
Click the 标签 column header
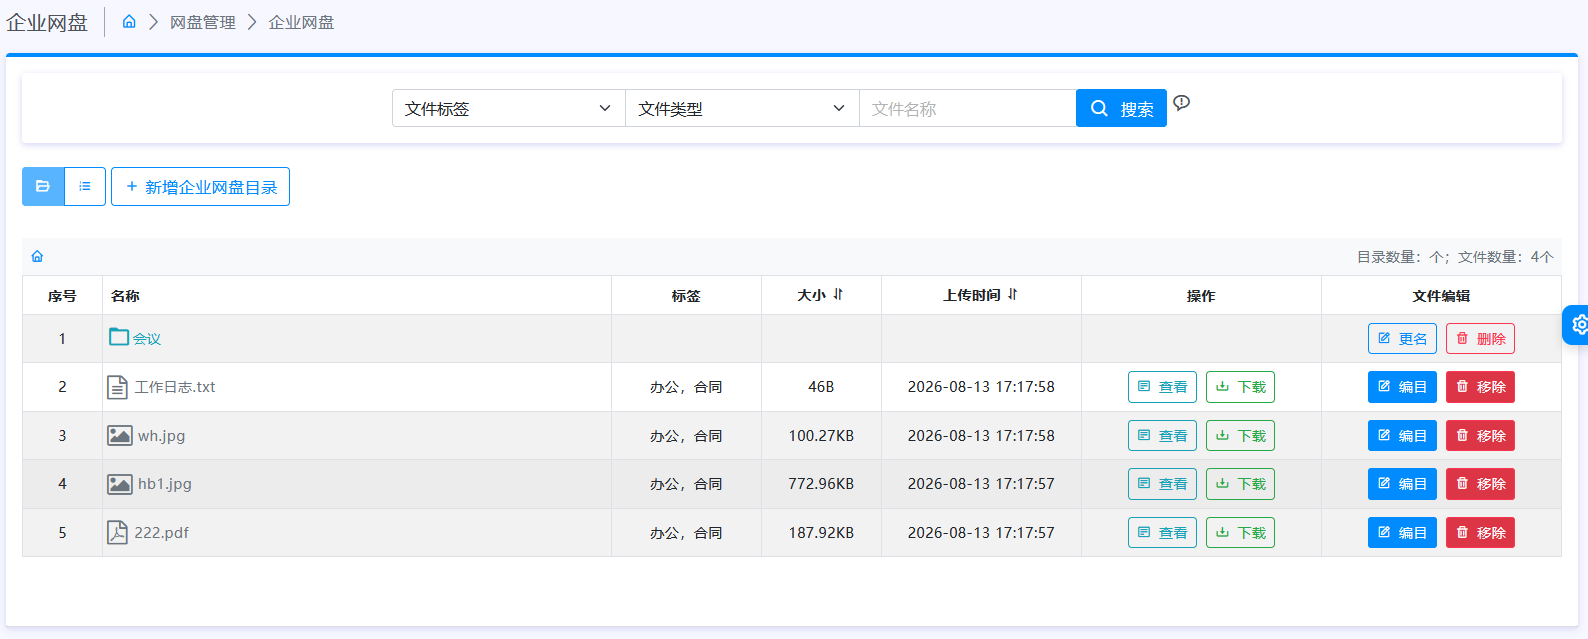[686, 296]
